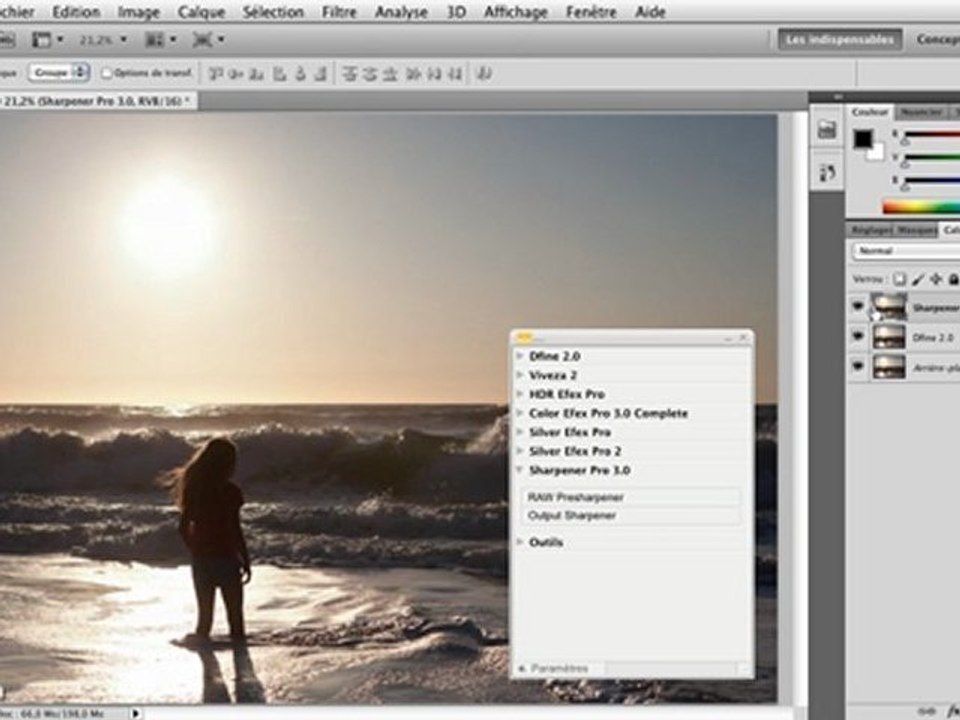Collapse Sharpener Pro 3.0 section
The image size is (960, 720).
[520, 470]
